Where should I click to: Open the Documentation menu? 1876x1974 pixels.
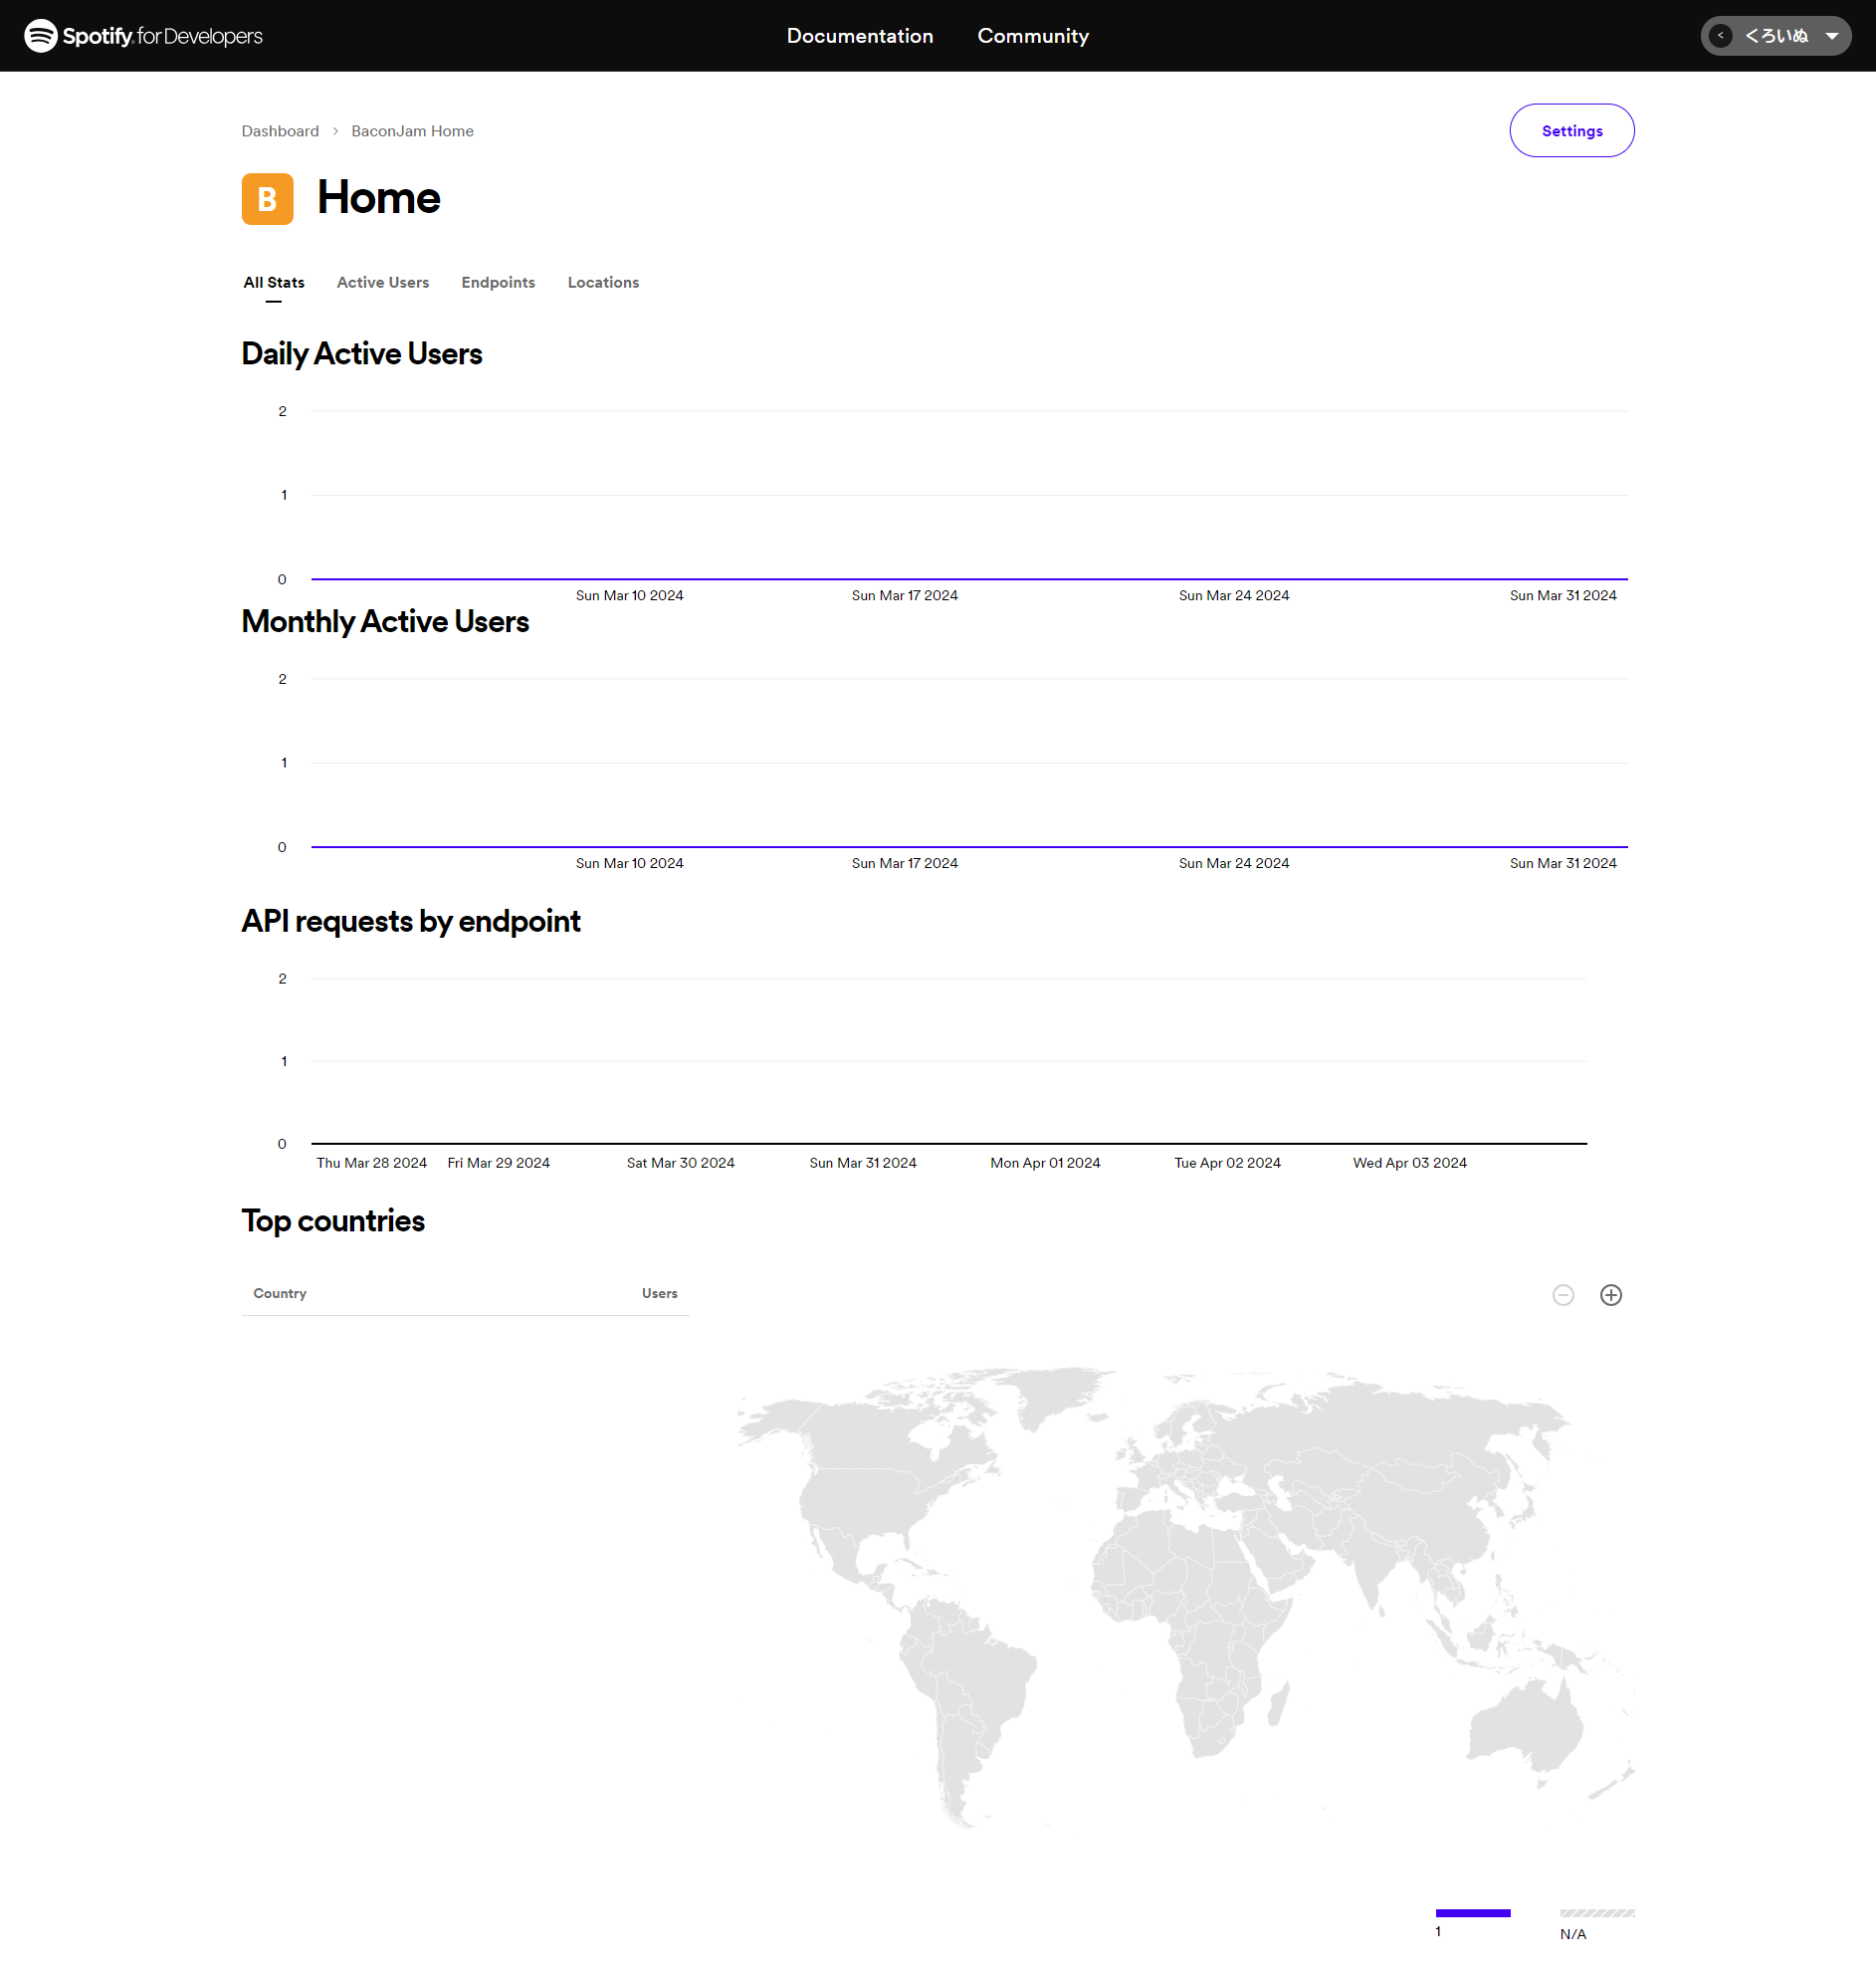pos(859,36)
